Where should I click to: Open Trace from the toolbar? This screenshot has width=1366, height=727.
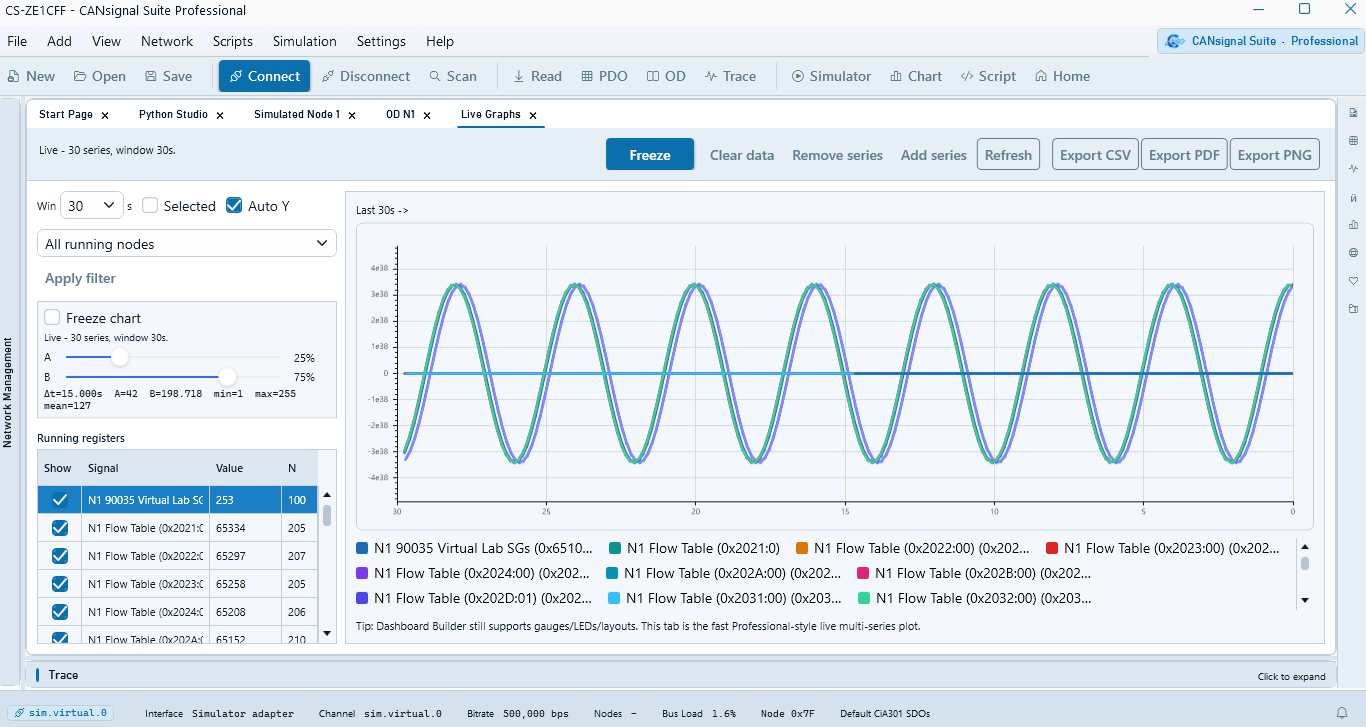[730, 76]
